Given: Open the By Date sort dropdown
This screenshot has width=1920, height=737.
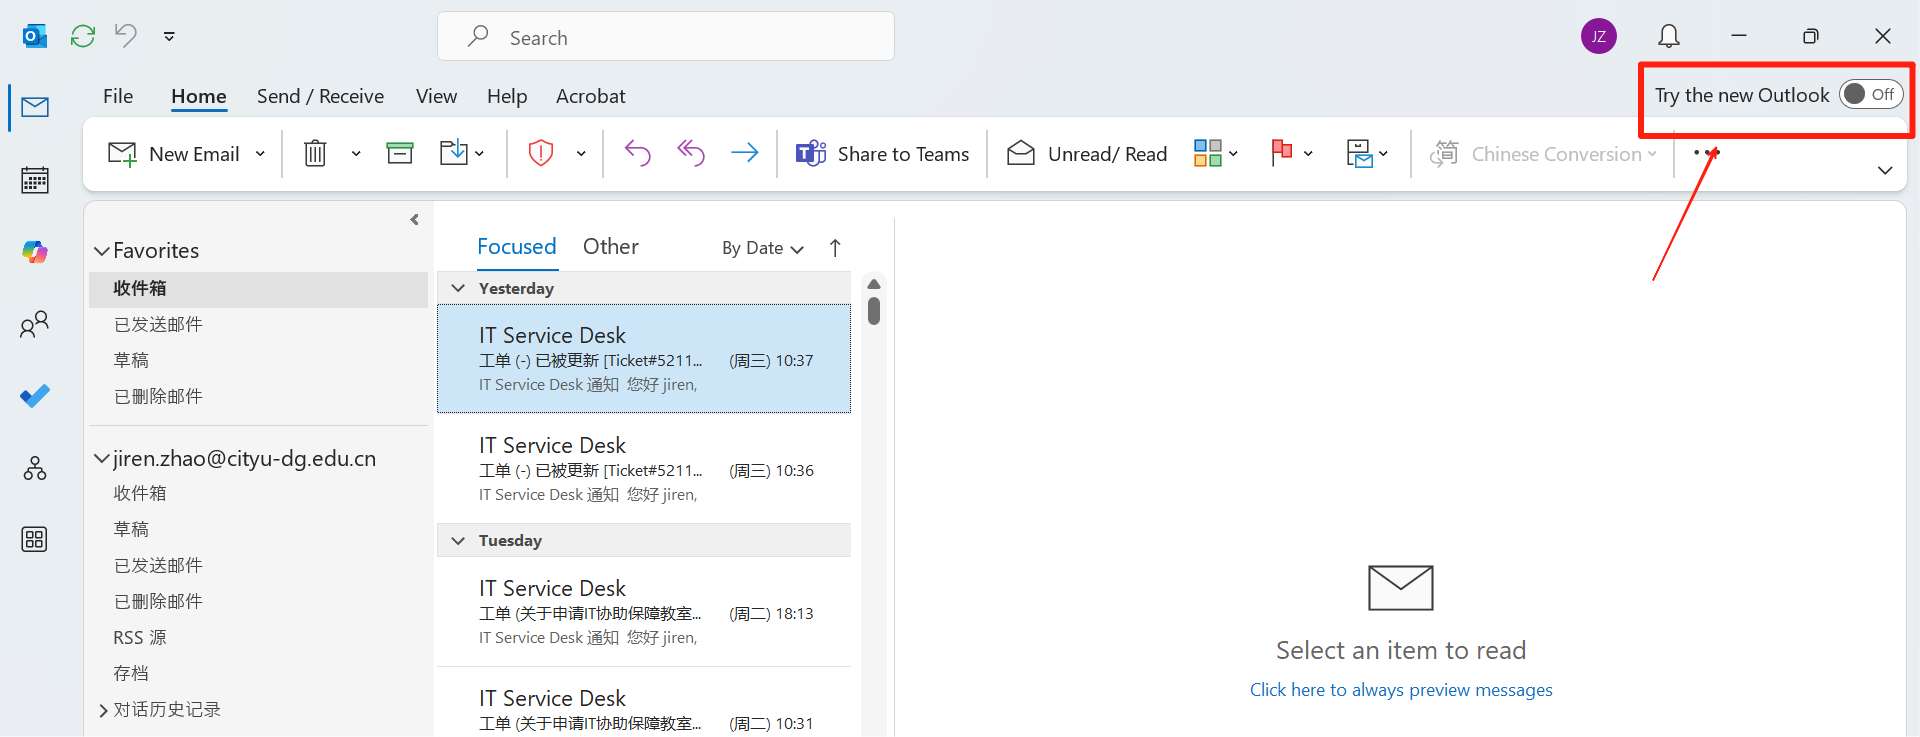Looking at the screenshot, I should click(763, 248).
